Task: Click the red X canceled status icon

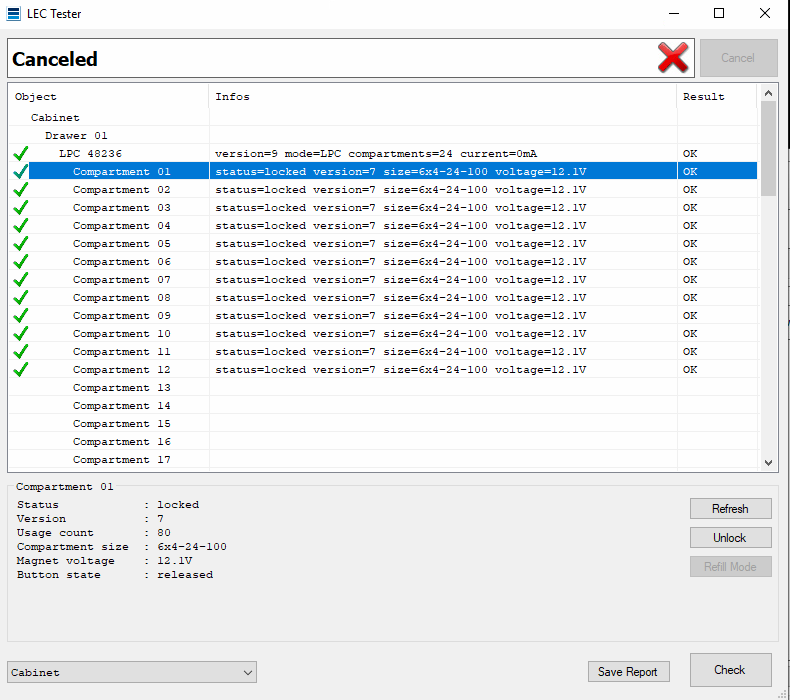Action: point(673,58)
